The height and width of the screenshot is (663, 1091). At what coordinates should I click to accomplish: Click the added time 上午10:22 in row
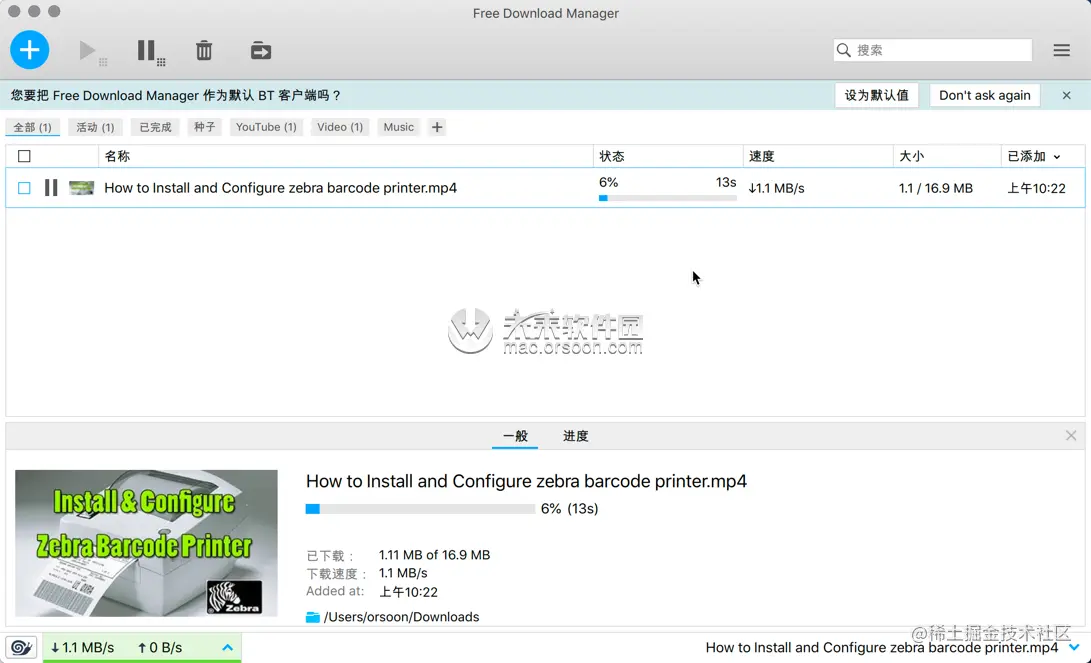point(1036,189)
